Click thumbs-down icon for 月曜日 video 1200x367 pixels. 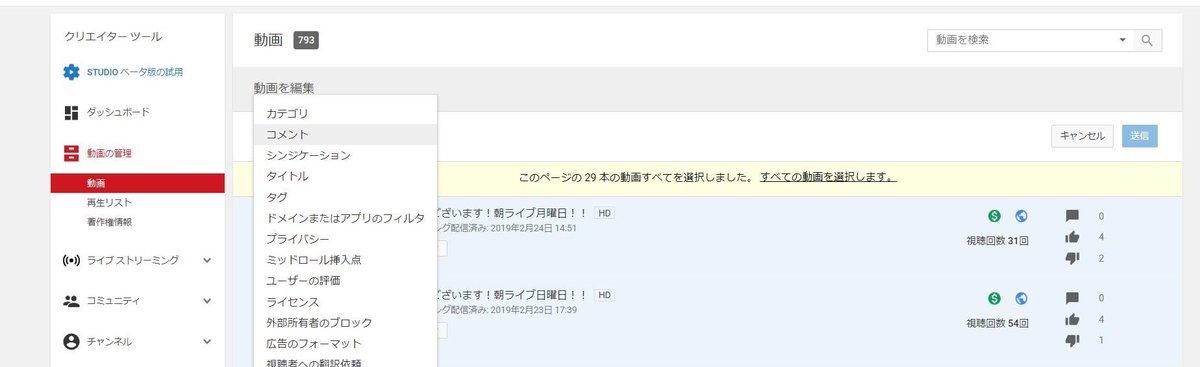pos(1072,258)
